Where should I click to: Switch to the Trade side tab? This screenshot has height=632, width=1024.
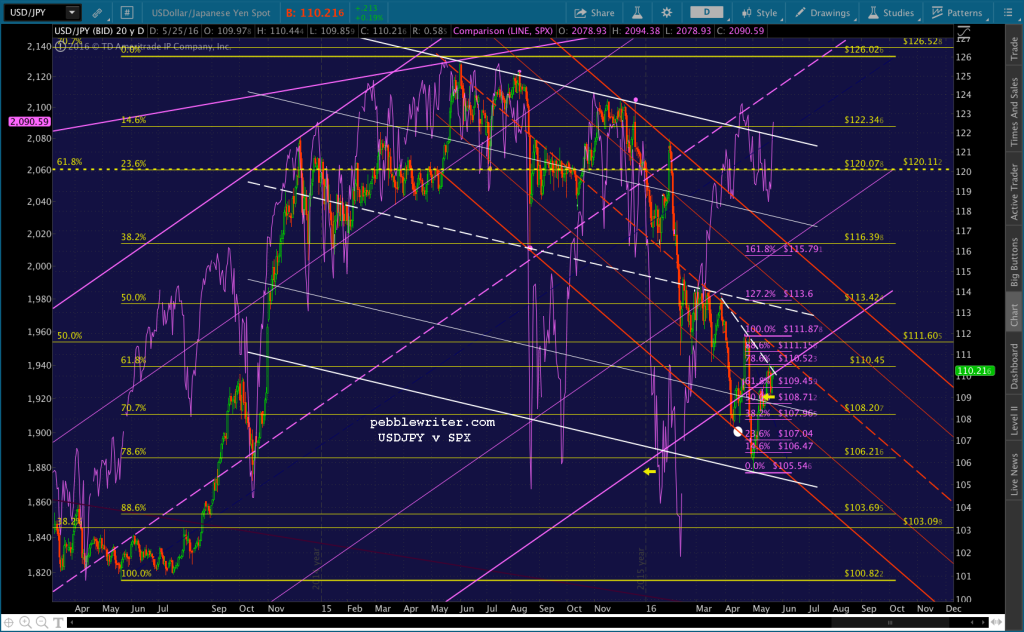coord(1014,49)
